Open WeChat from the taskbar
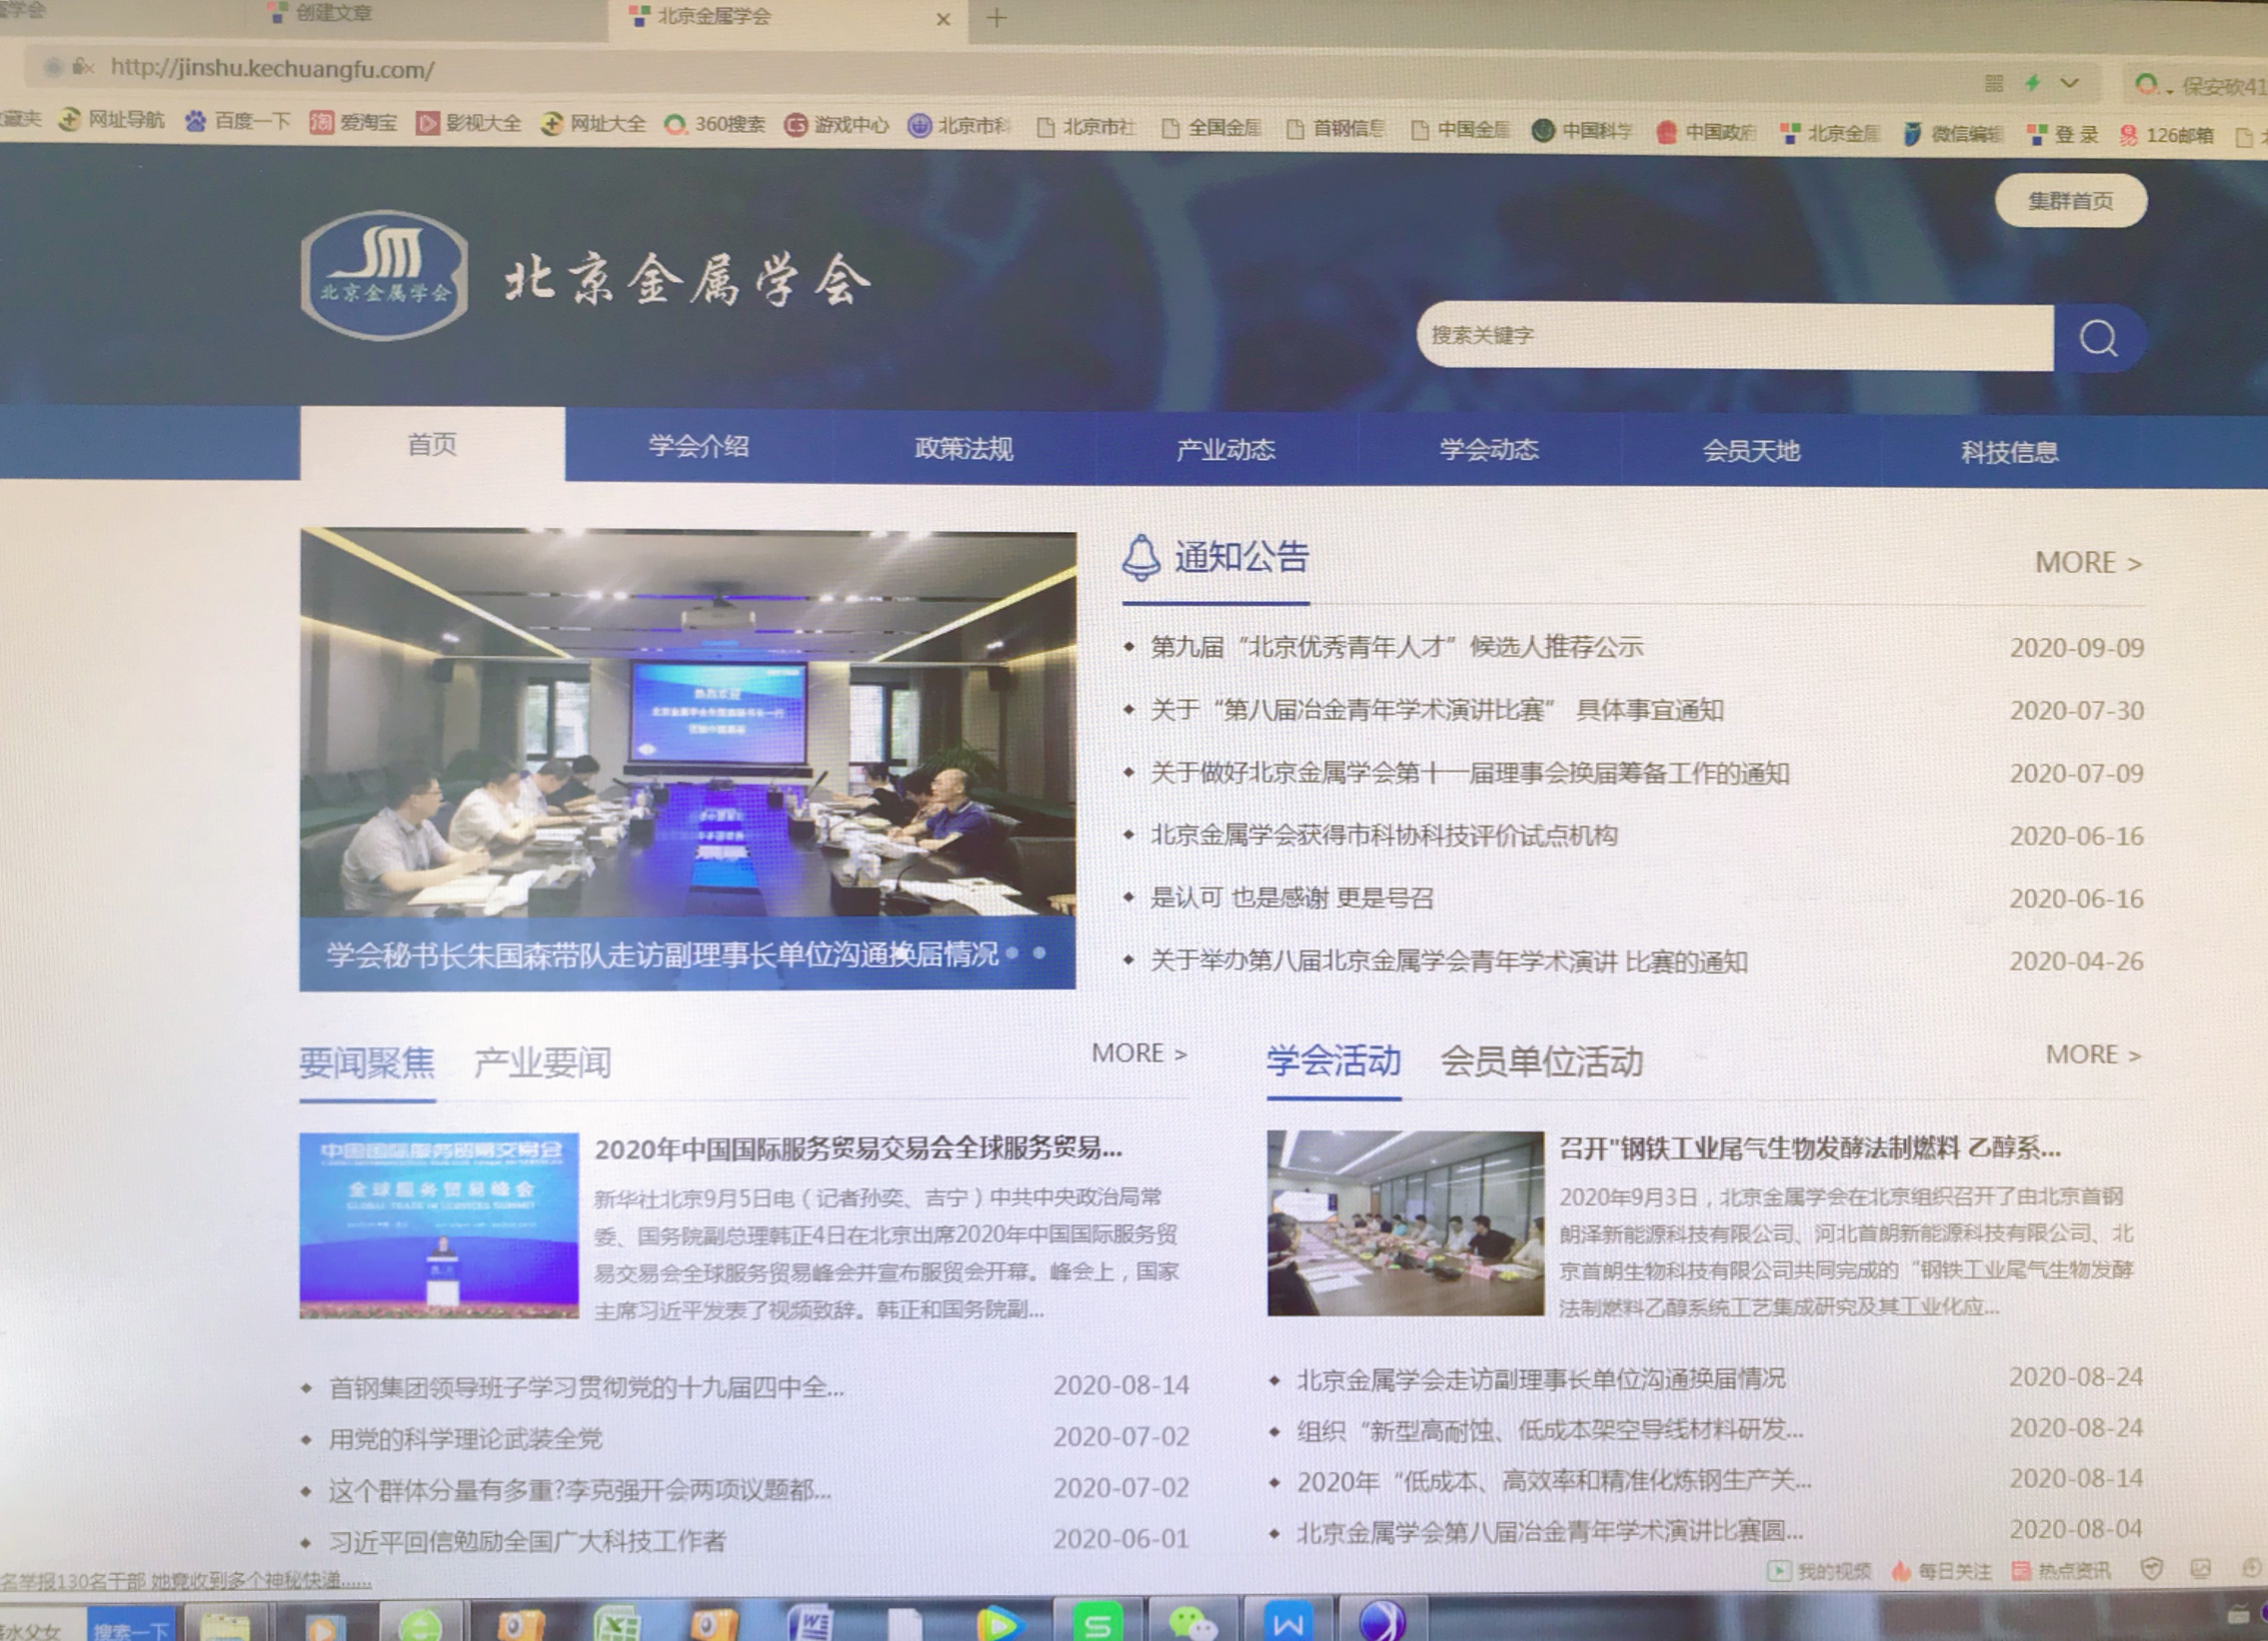 coord(1191,1622)
